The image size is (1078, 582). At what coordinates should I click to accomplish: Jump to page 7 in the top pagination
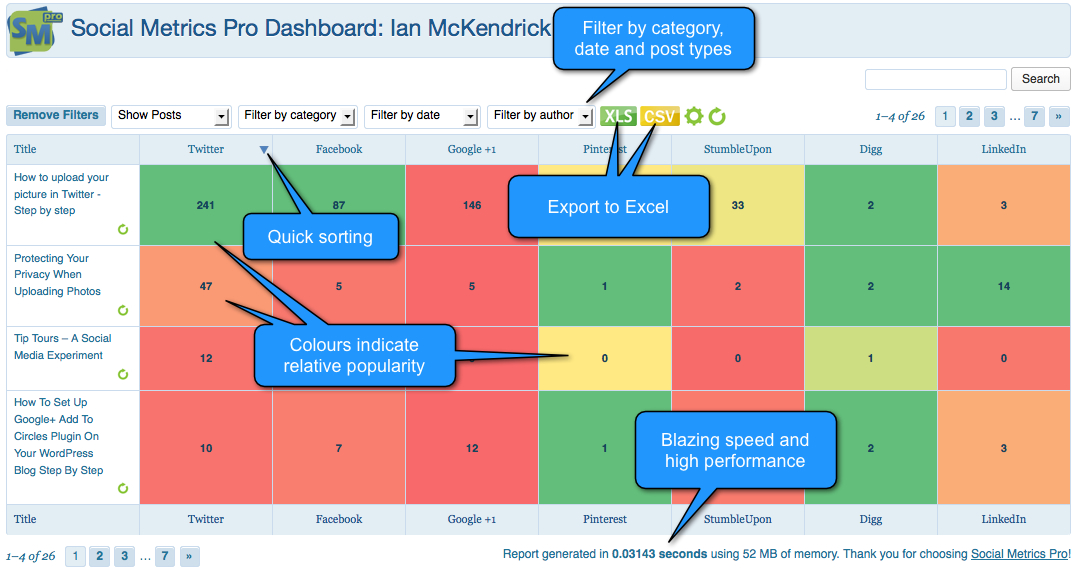1035,116
